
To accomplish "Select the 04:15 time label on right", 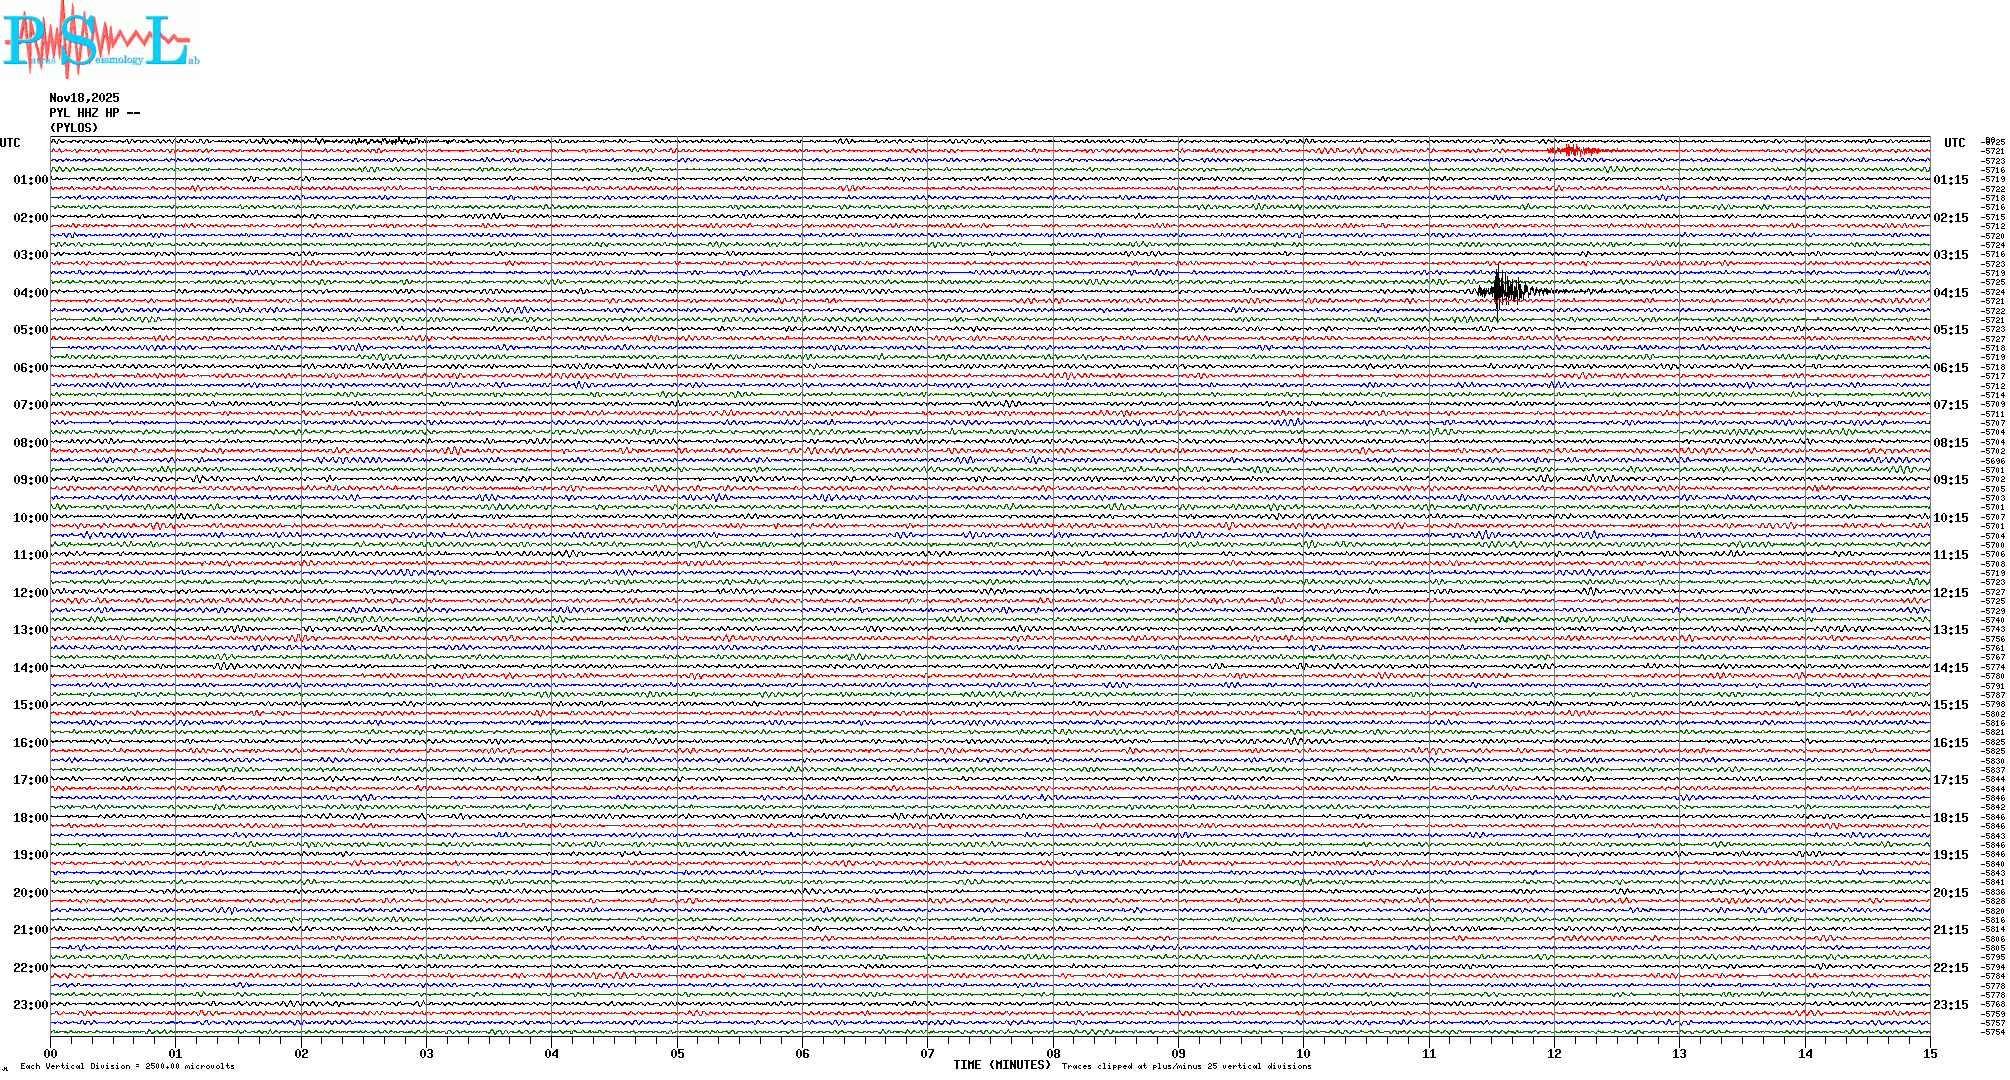I will tap(1950, 293).
